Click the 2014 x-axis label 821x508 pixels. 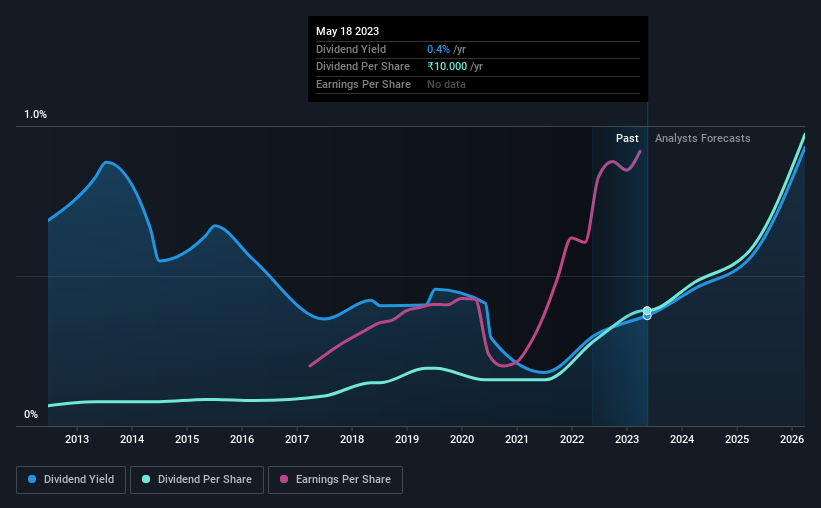click(132, 439)
